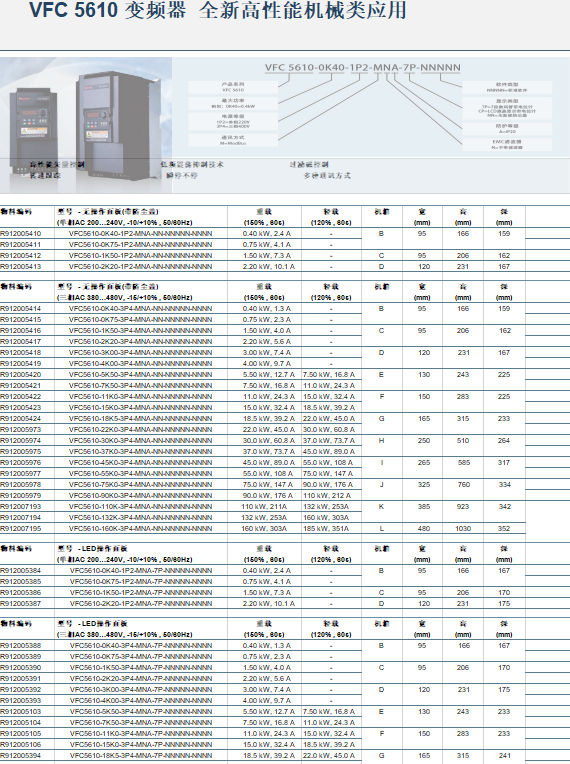Click material number R912005979
The width and height of the screenshot is (570, 764).
(21, 496)
